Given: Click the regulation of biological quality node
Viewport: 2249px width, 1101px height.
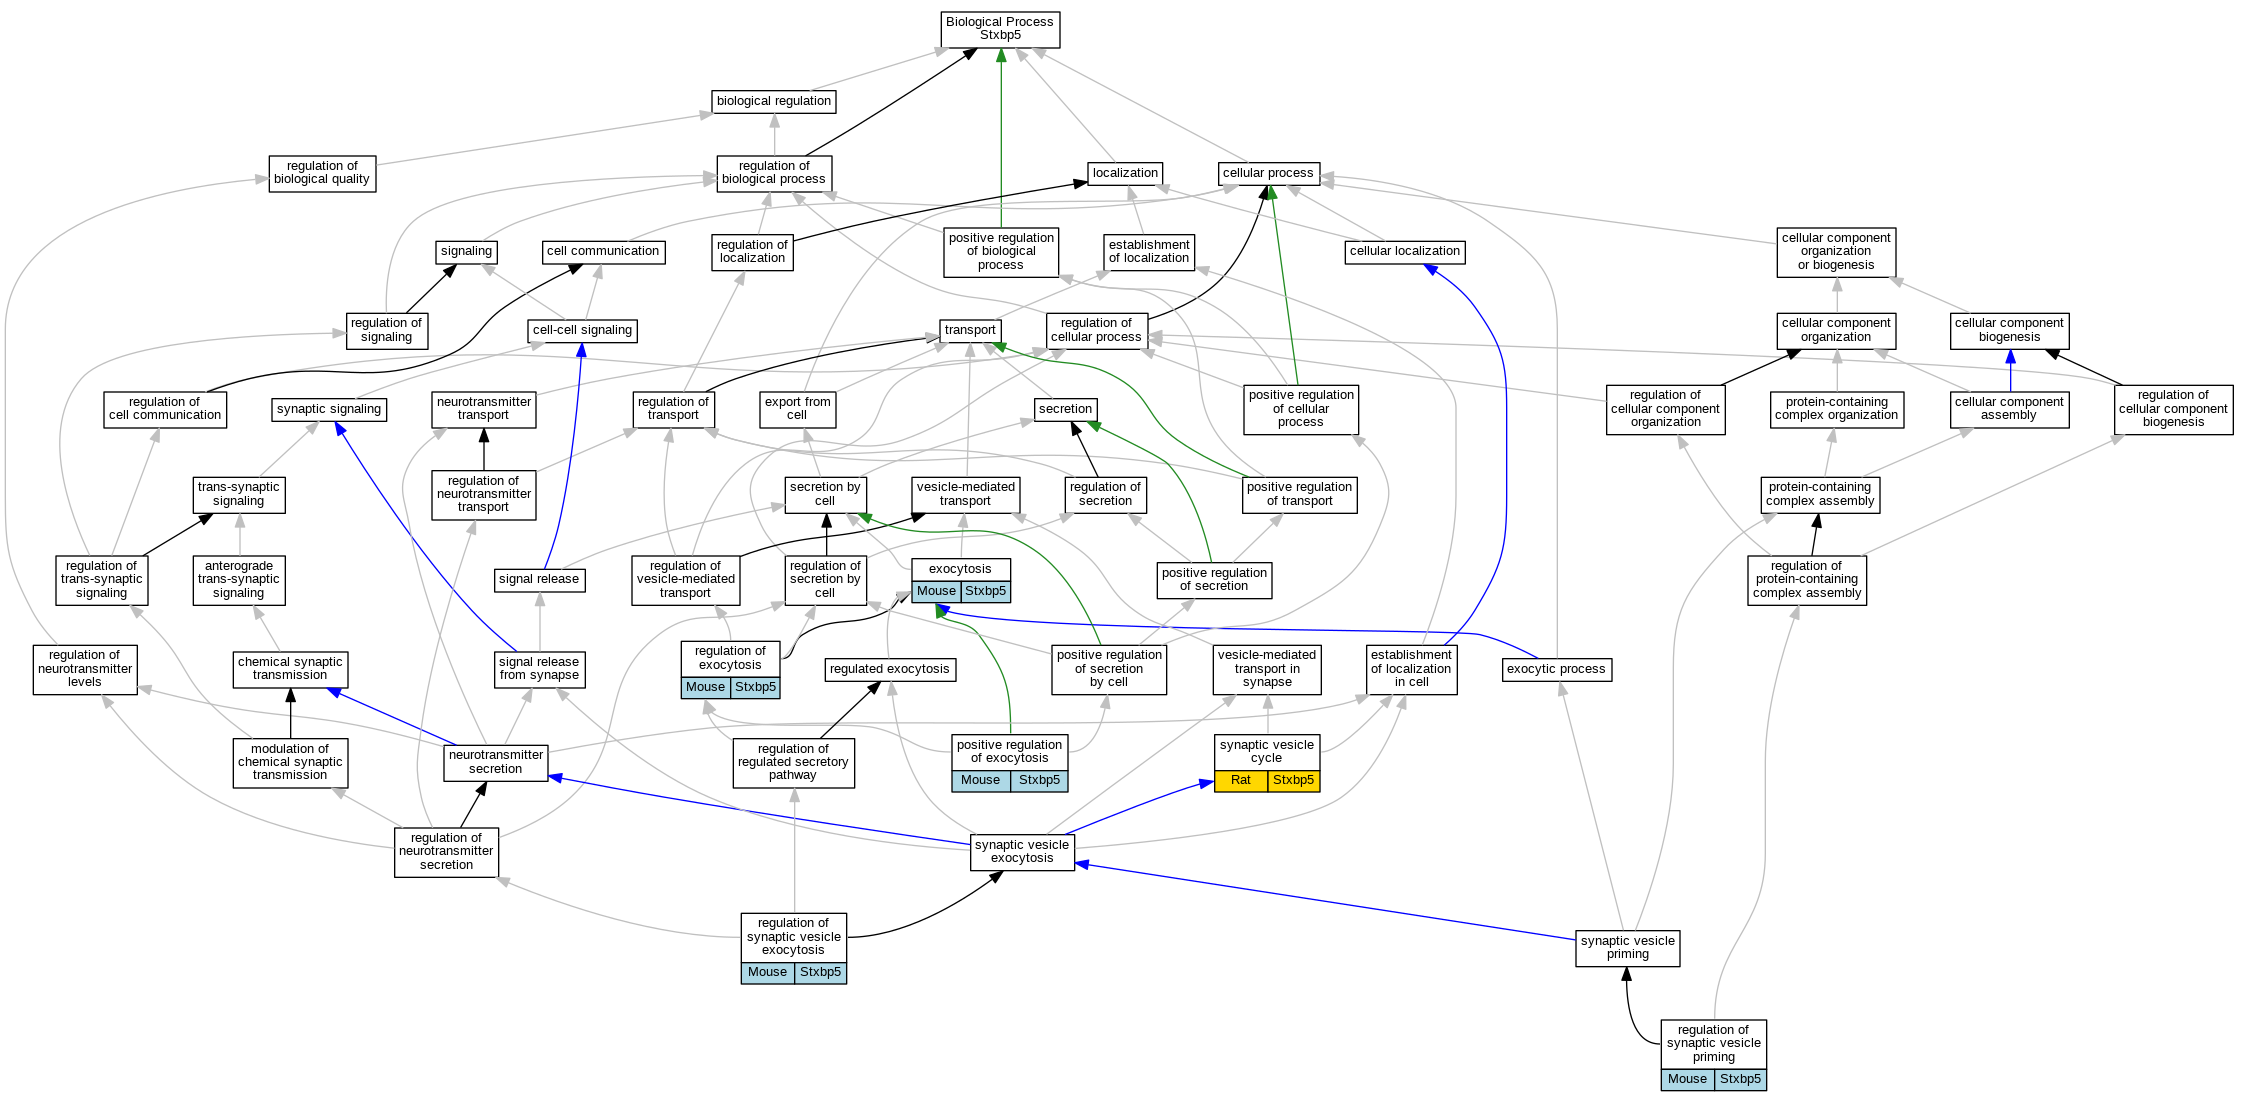Looking at the screenshot, I should pyautogui.click(x=322, y=173).
